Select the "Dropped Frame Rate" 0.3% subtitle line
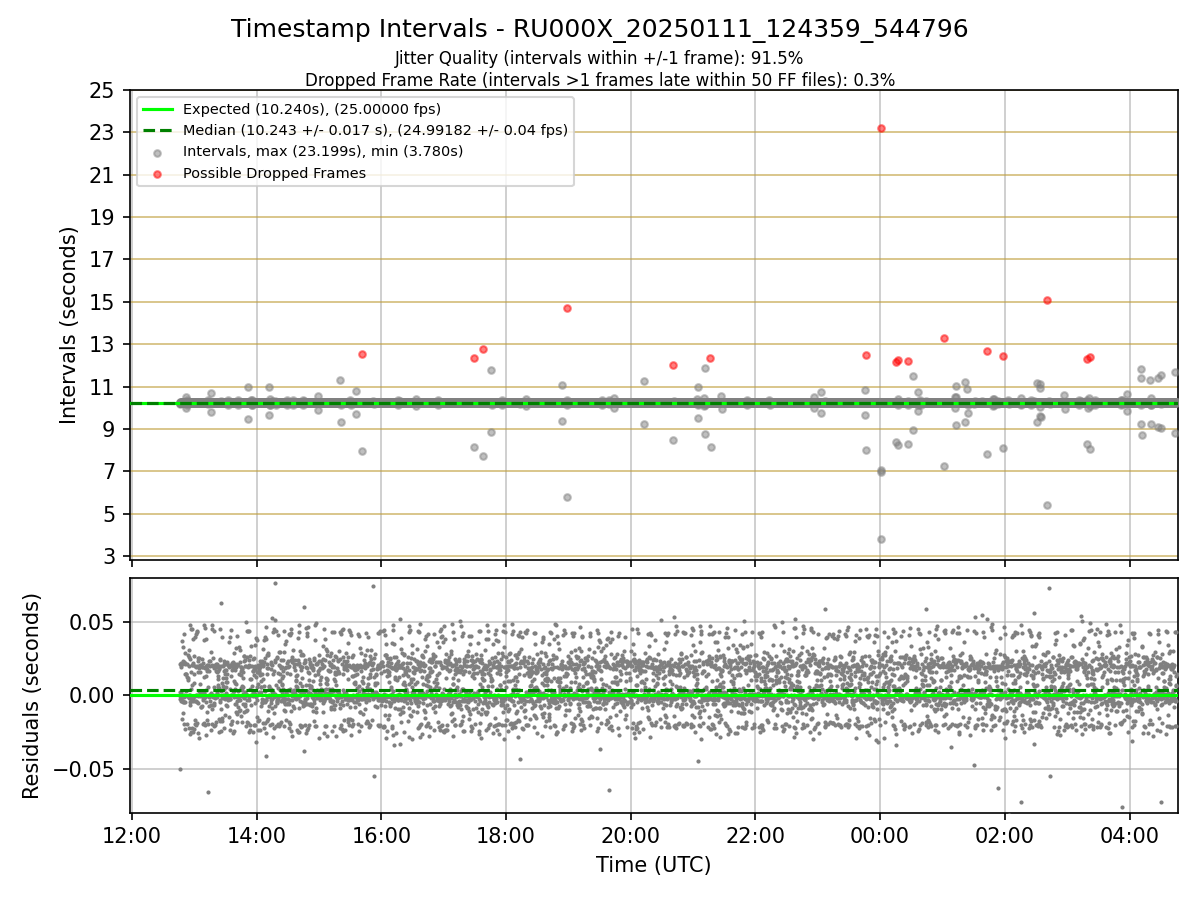Viewport: 1200px width, 900px height. (599, 79)
